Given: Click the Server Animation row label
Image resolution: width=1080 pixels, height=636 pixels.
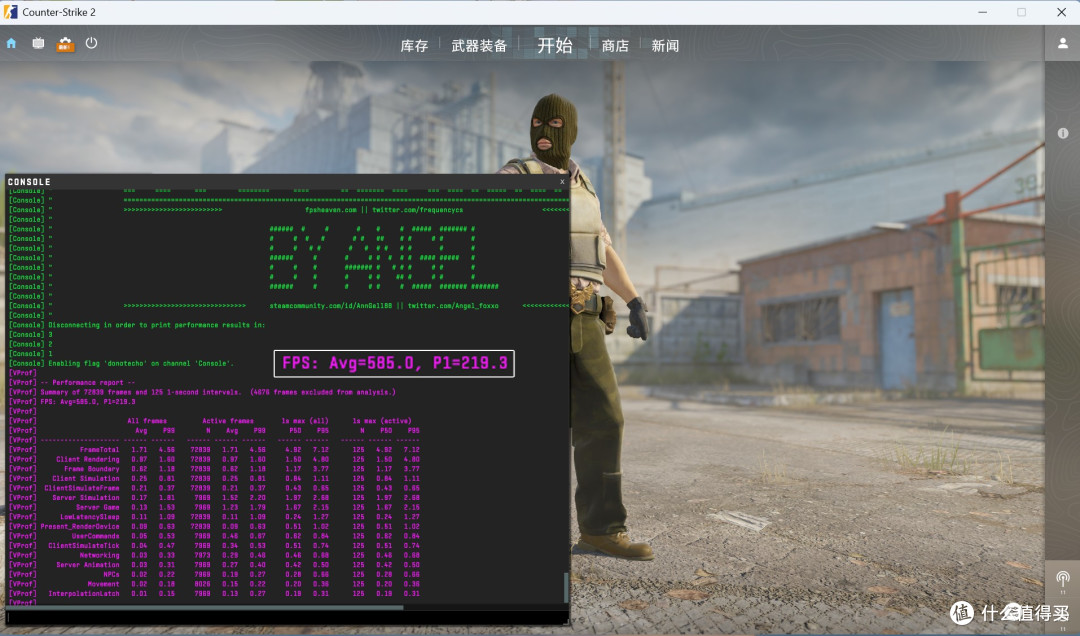Looking at the screenshot, I should (x=87, y=566).
